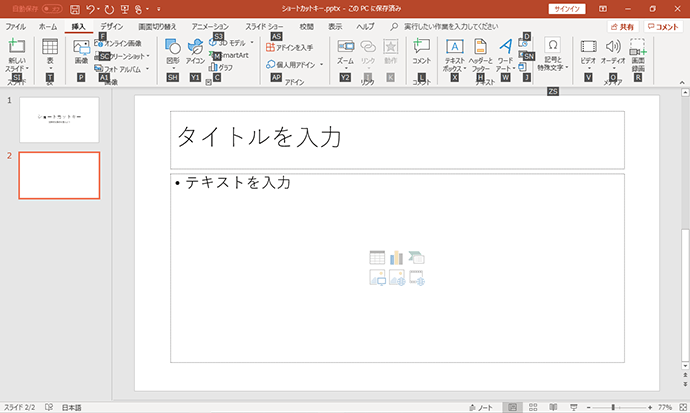This screenshot has width=690, height=413.
Task: Open the ワードアート WordArt tool
Action: [x=506, y=46]
